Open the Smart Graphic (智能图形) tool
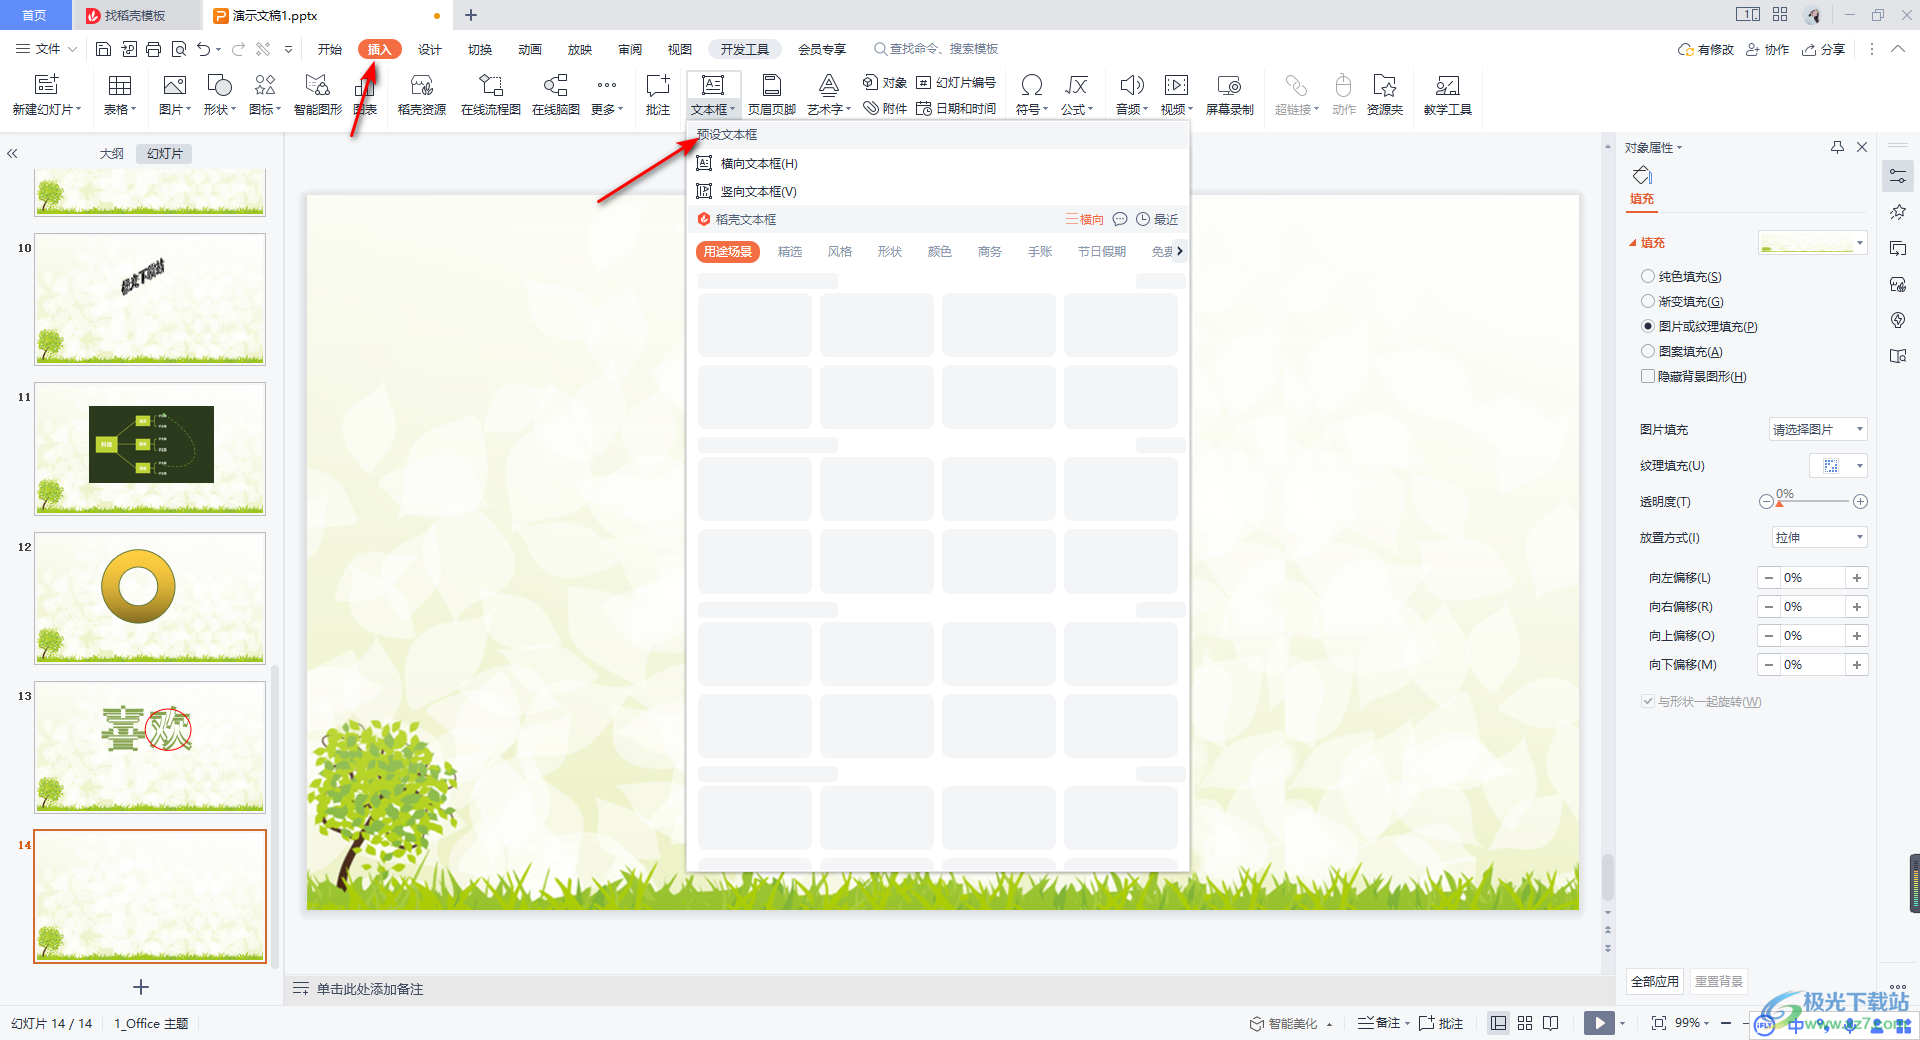 click(x=318, y=95)
